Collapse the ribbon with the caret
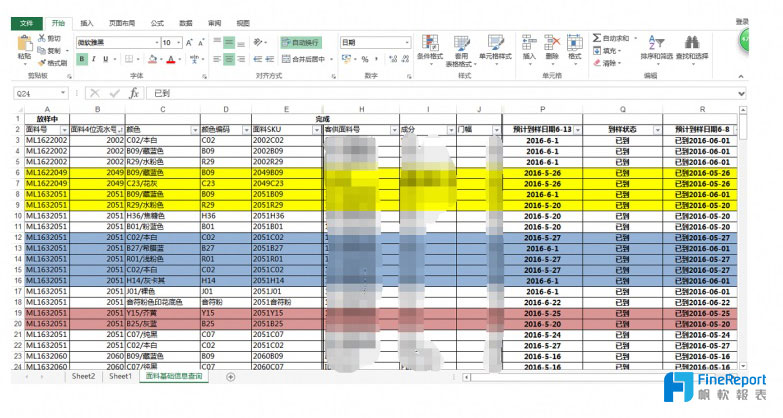Screen dimensions: 783x418 (x=741, y=76)
